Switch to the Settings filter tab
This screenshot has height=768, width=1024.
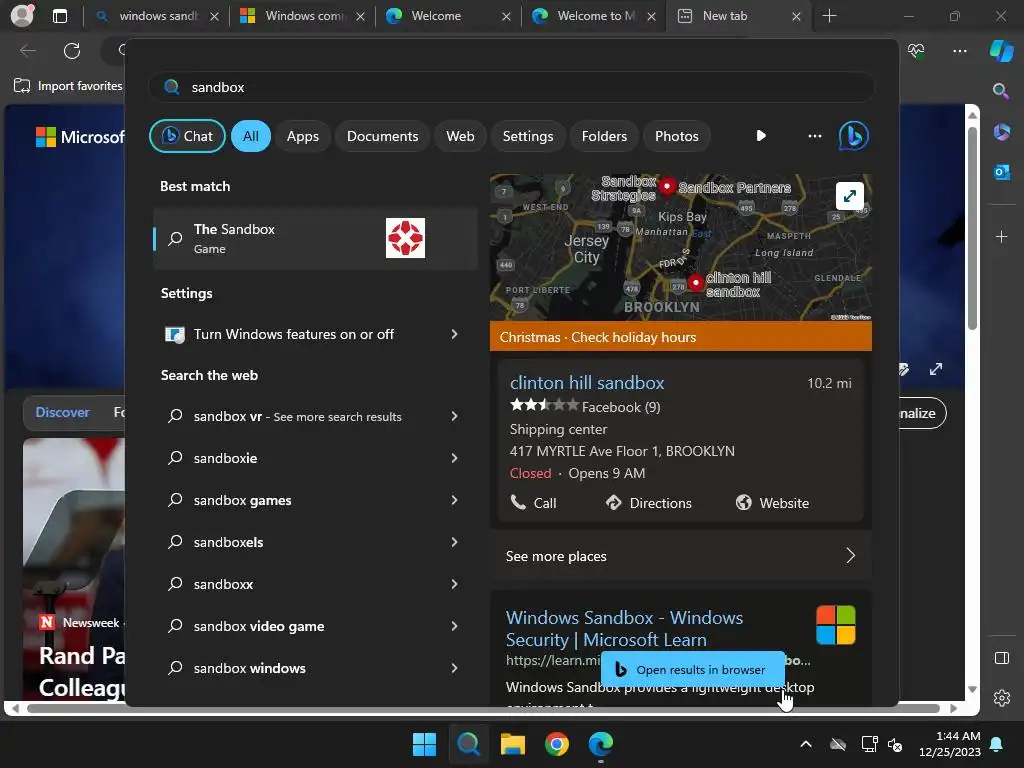coord(528,136)
